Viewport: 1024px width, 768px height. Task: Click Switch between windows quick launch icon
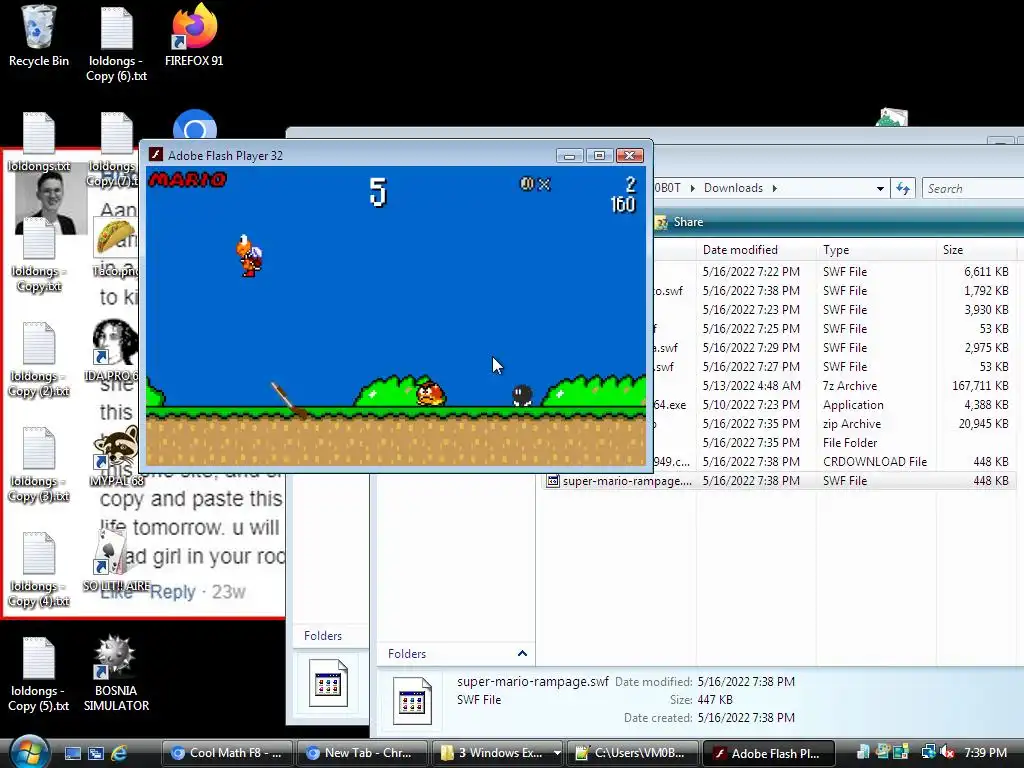coord(95,753)
